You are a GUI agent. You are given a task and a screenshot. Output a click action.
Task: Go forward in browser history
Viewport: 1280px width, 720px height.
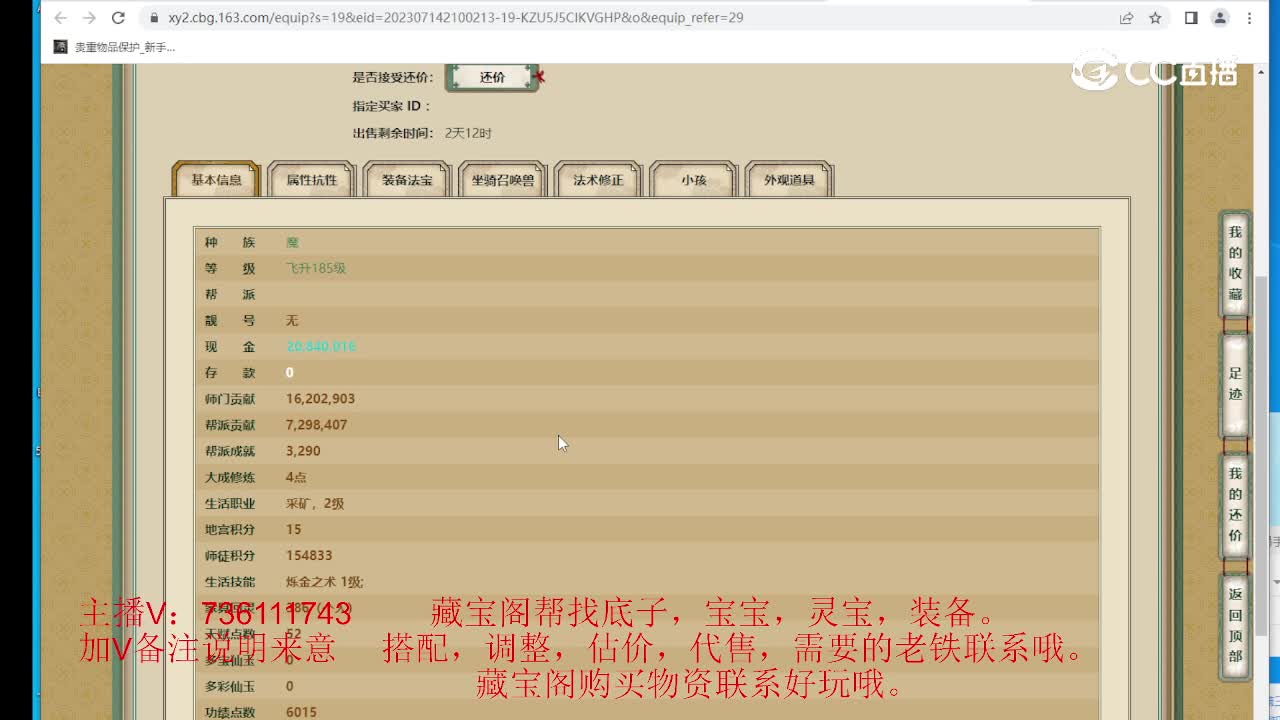pos(89,18)
